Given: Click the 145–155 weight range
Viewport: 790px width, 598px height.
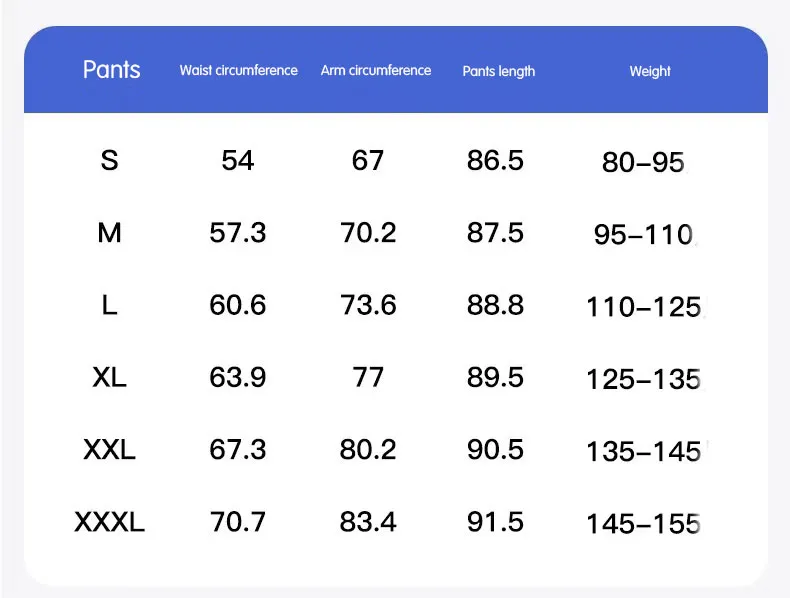Looking at the screenshot, I should point(643,524).
